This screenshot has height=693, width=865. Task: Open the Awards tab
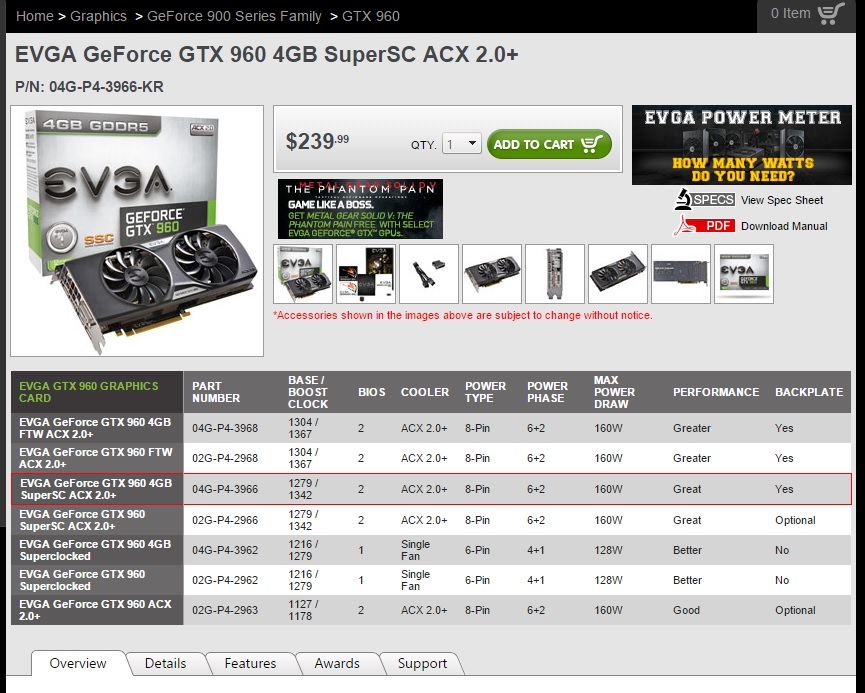(337, 663)
